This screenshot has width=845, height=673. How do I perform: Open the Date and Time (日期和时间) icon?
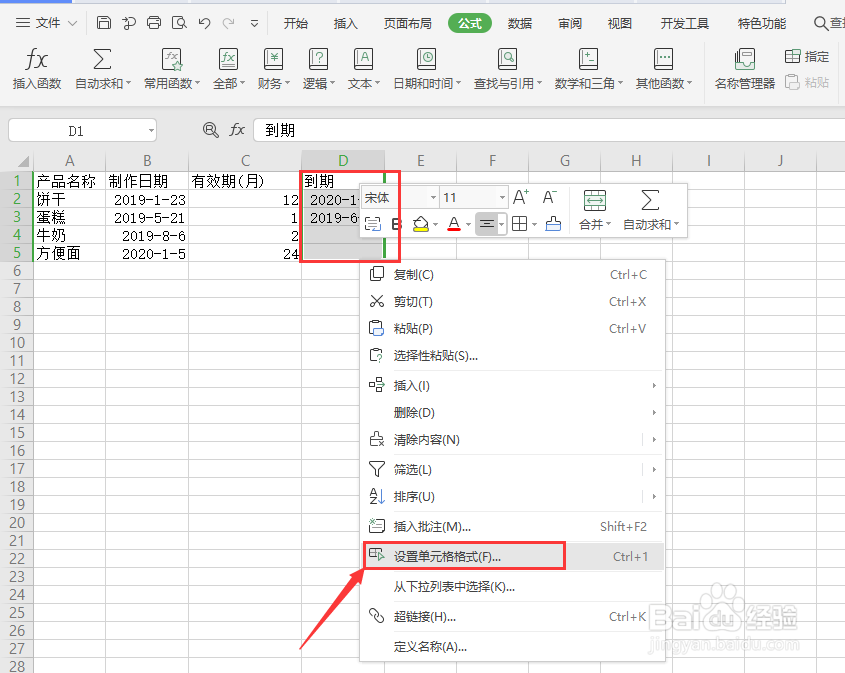click(426, 59)
